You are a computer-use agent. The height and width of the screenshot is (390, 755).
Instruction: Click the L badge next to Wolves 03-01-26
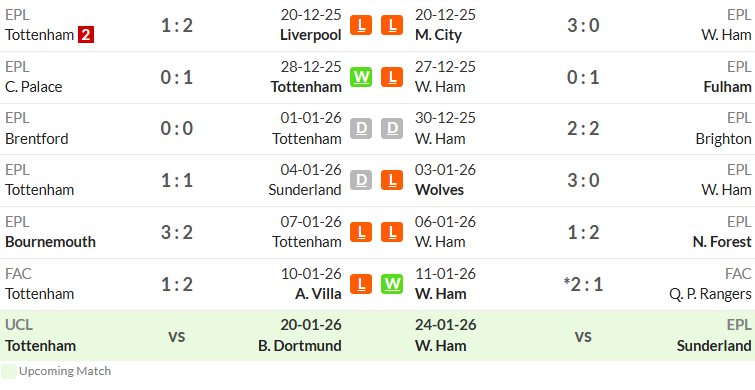[x=392, y=180]
